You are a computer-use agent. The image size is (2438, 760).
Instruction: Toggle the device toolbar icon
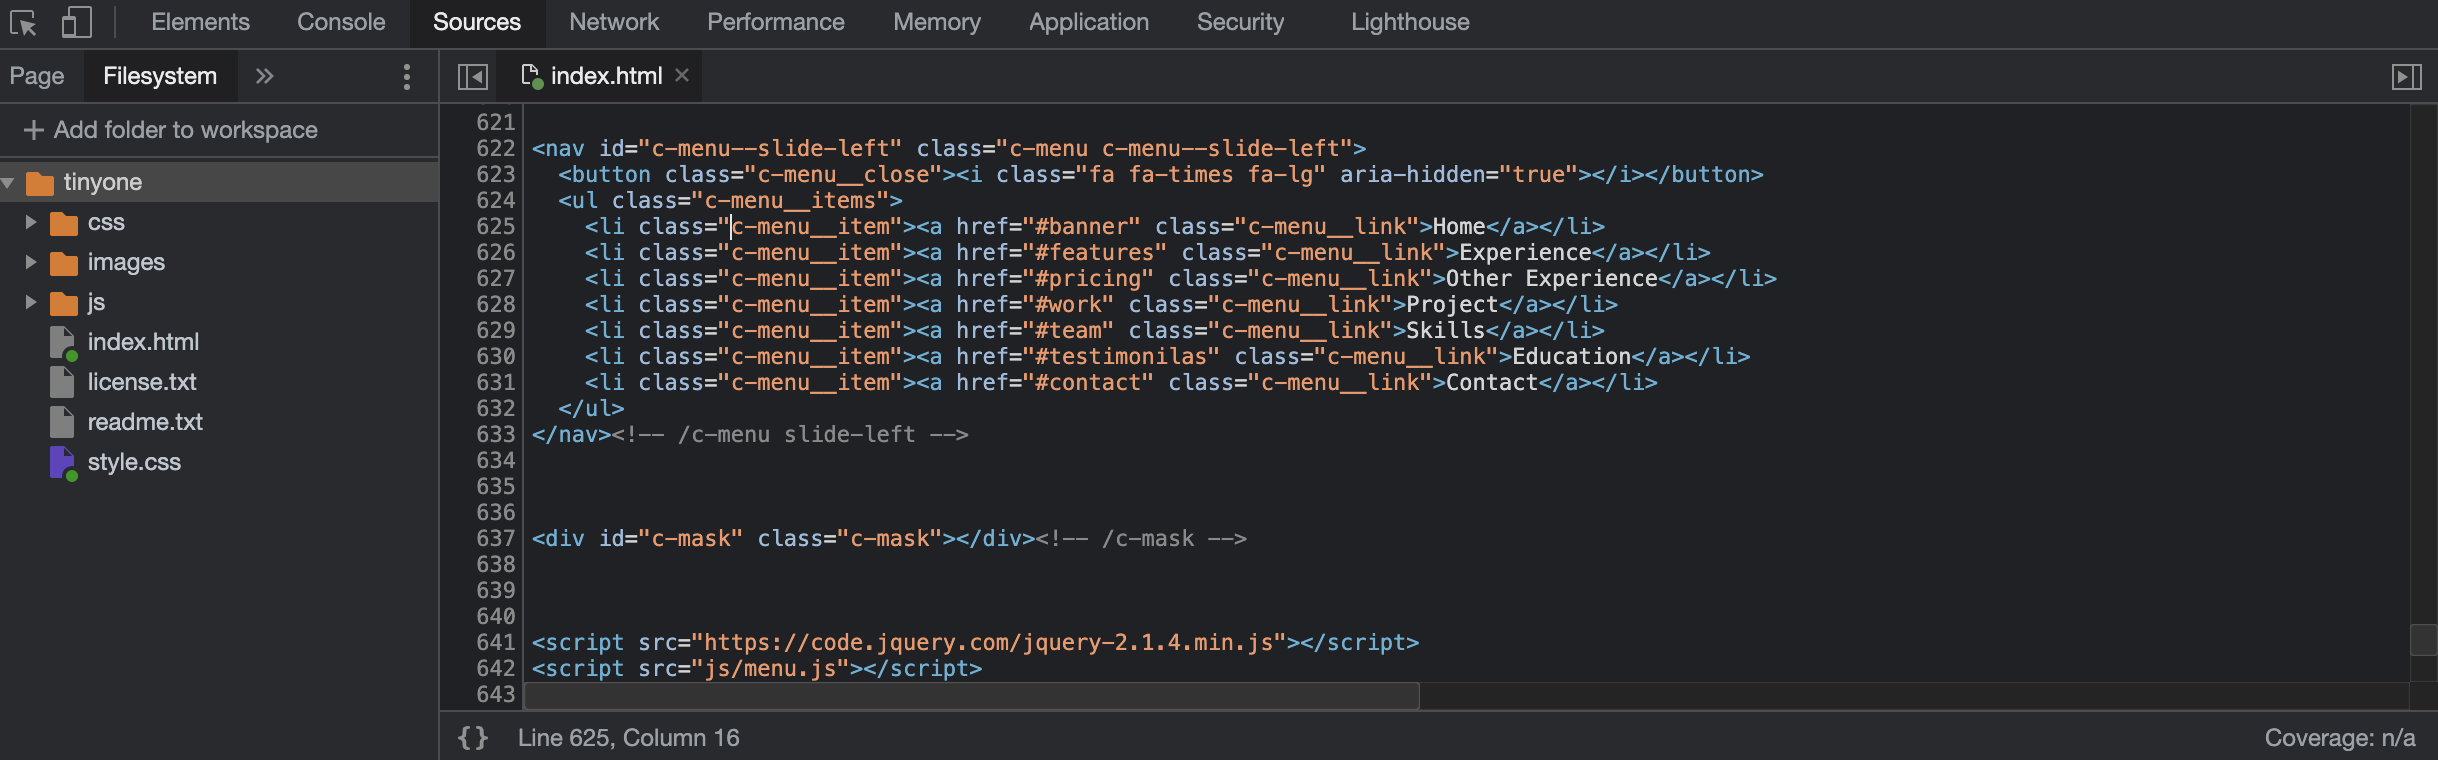(76, 22)
